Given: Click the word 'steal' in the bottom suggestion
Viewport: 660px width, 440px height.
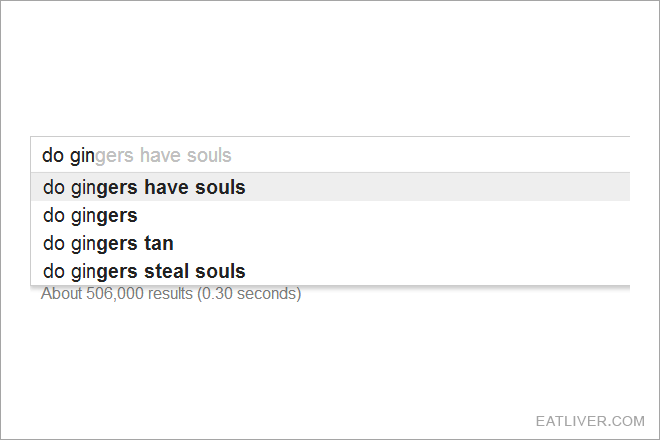Looking at the screenshot, I should (x=166, y=271).
